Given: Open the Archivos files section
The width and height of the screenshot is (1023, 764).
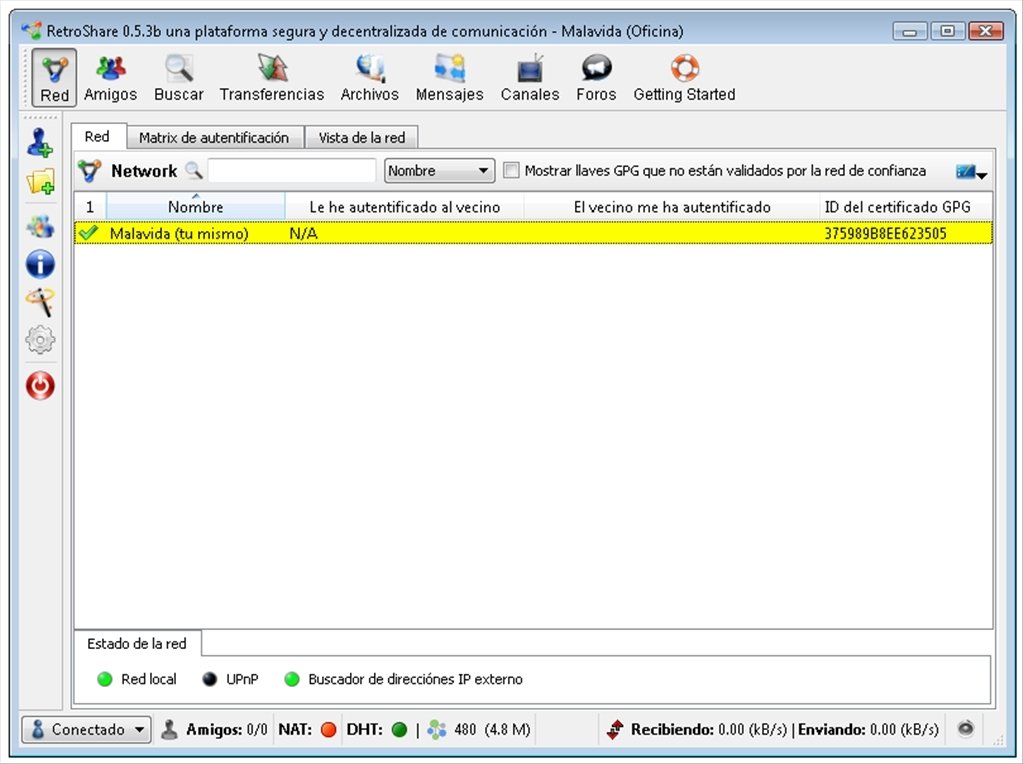Looking at the screenshot, I should click(369, 78).
